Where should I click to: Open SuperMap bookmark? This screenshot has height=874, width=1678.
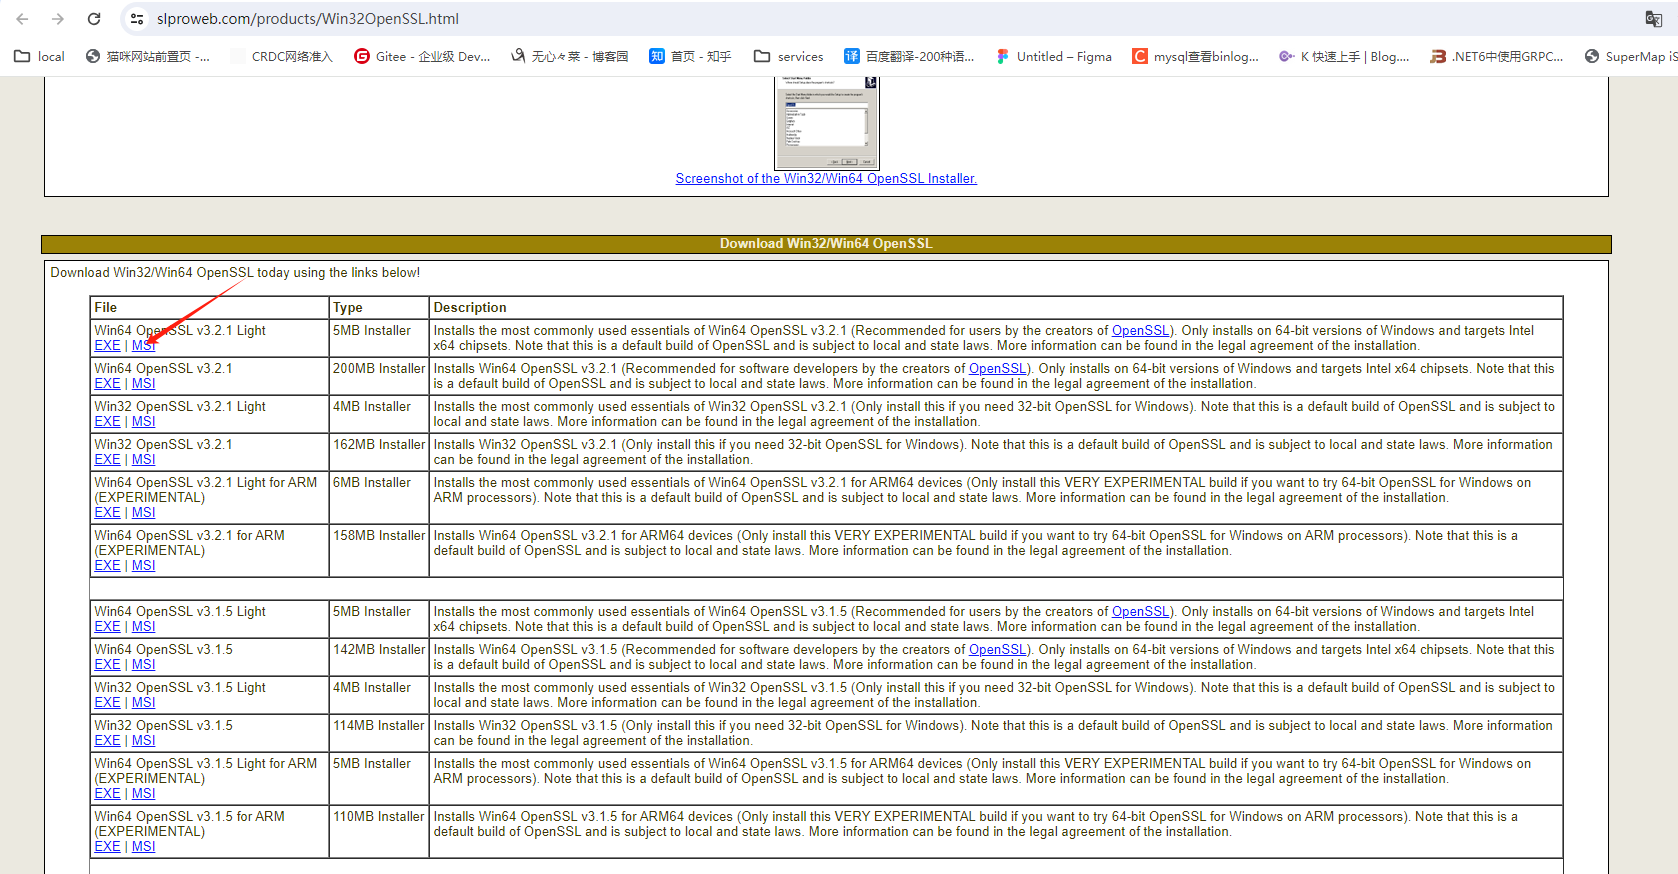coord(1630,57)
